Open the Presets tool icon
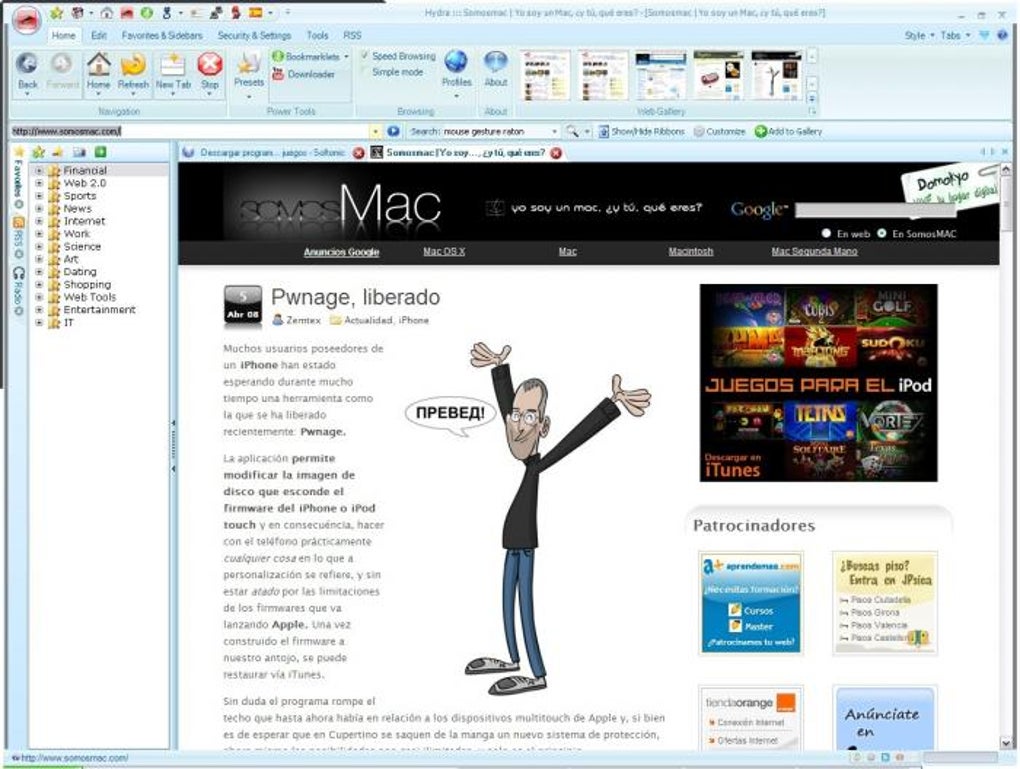The image size is (1020, 769). (x=248, y=63)
